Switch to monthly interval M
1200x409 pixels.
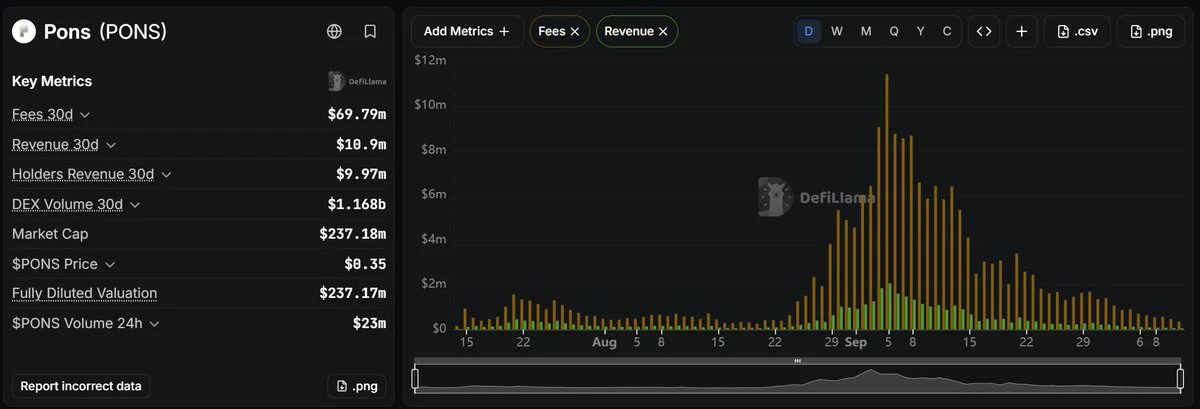pos(866,31)
